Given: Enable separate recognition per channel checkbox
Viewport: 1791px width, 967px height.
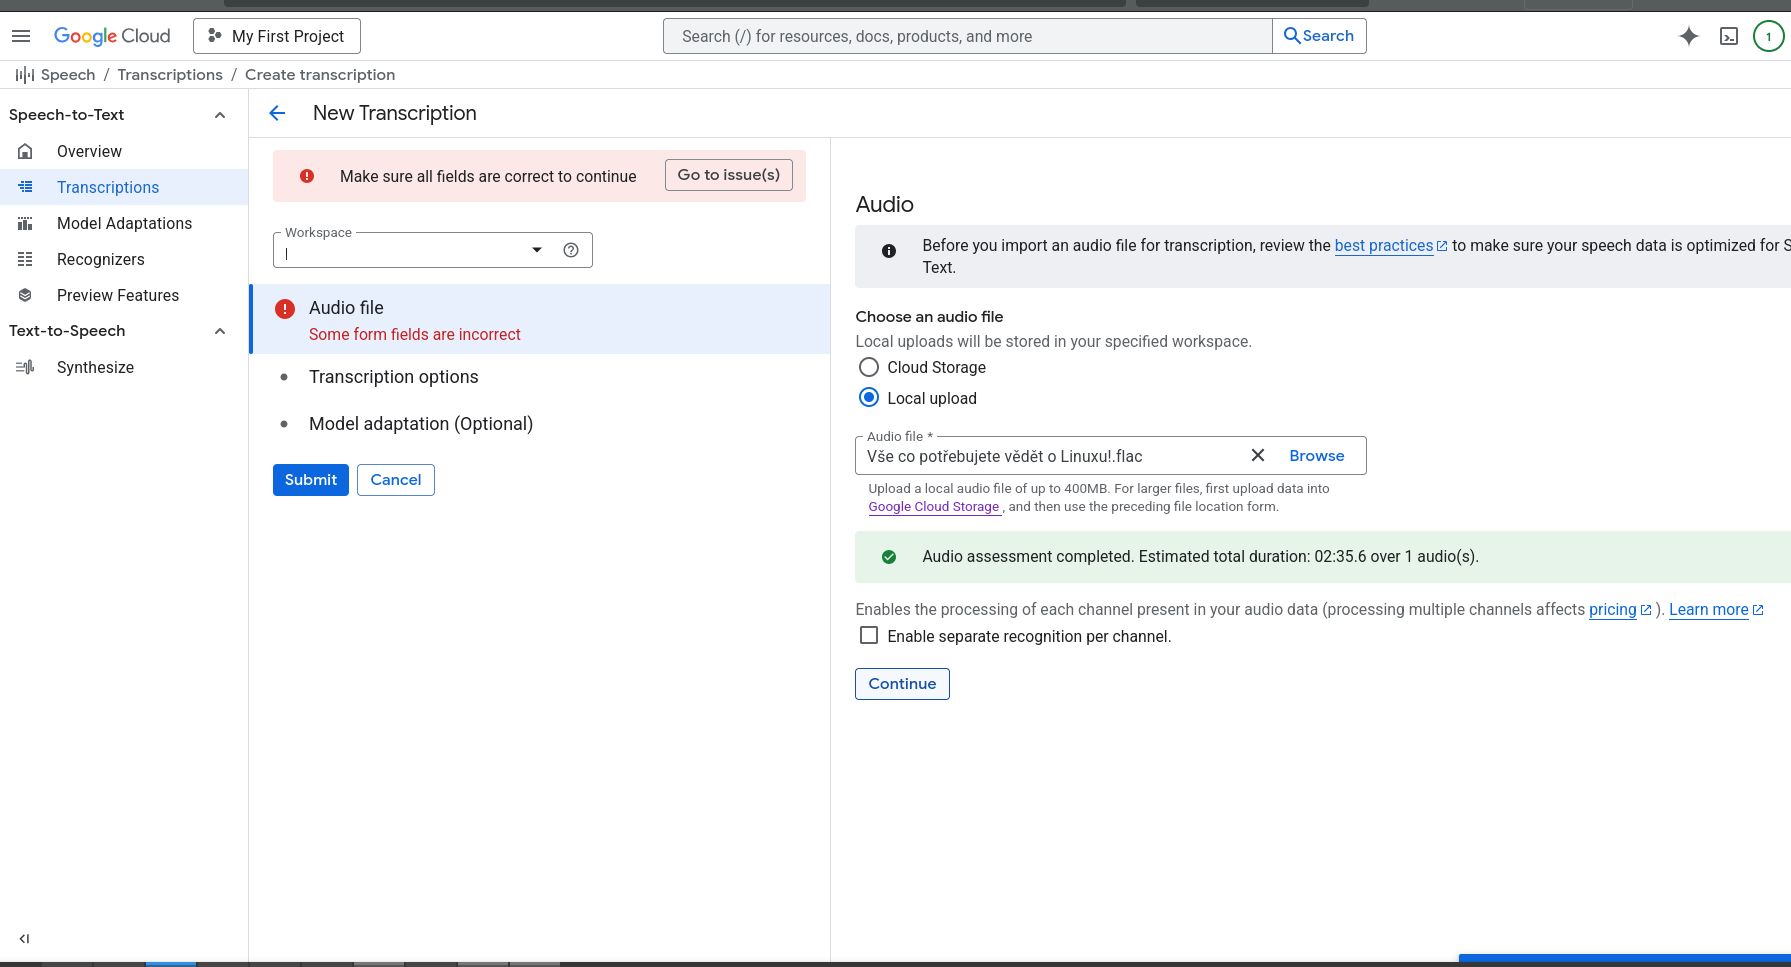Looking at the screenshot, I should pyautogui.click(x=869, y=636).
